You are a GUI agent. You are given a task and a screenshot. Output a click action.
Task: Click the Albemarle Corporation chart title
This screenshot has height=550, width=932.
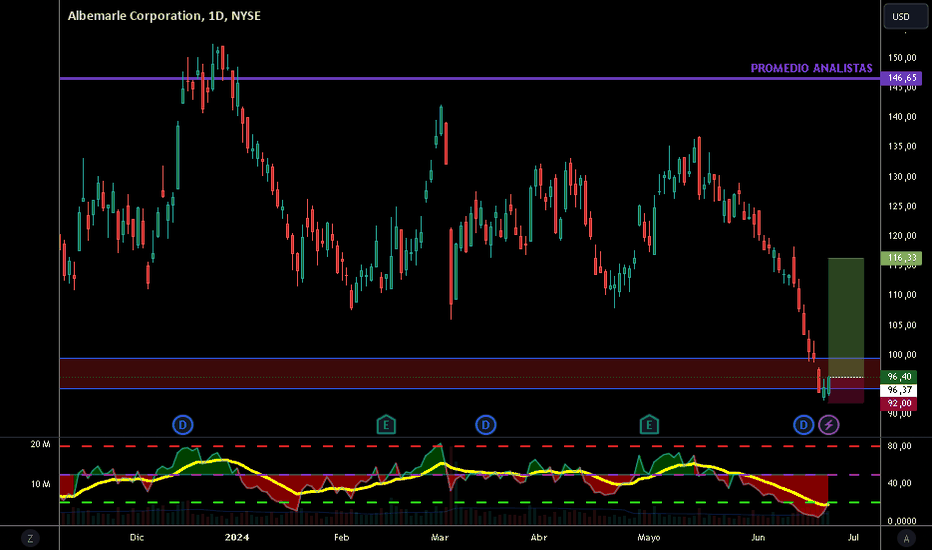click(164, 16)
